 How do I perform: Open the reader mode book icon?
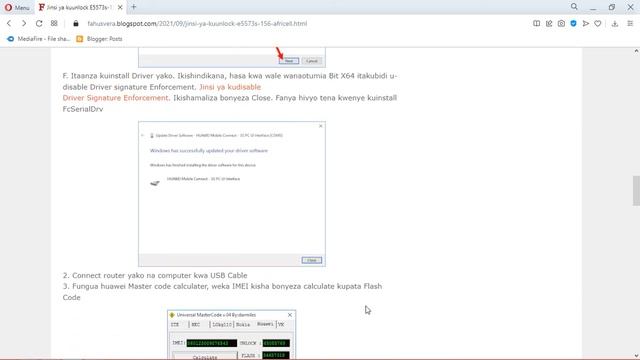click(536, 24)
